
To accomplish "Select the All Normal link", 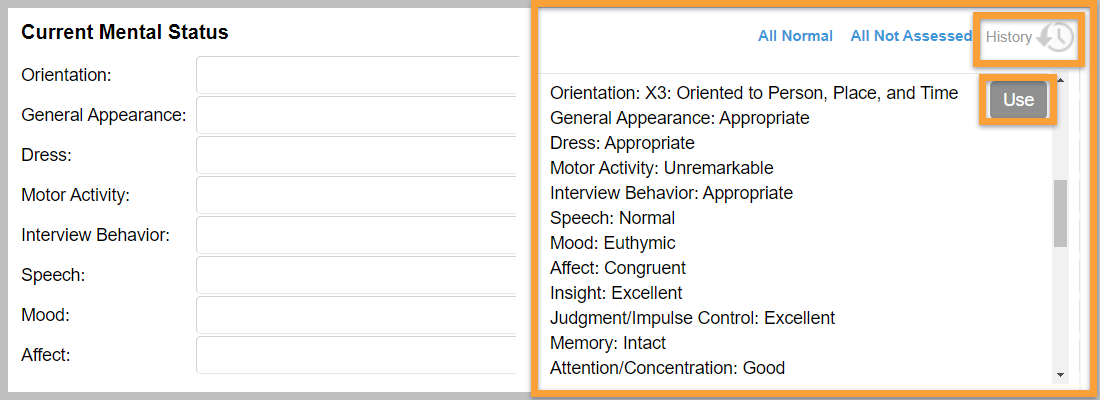I will (x=795, y=36).
